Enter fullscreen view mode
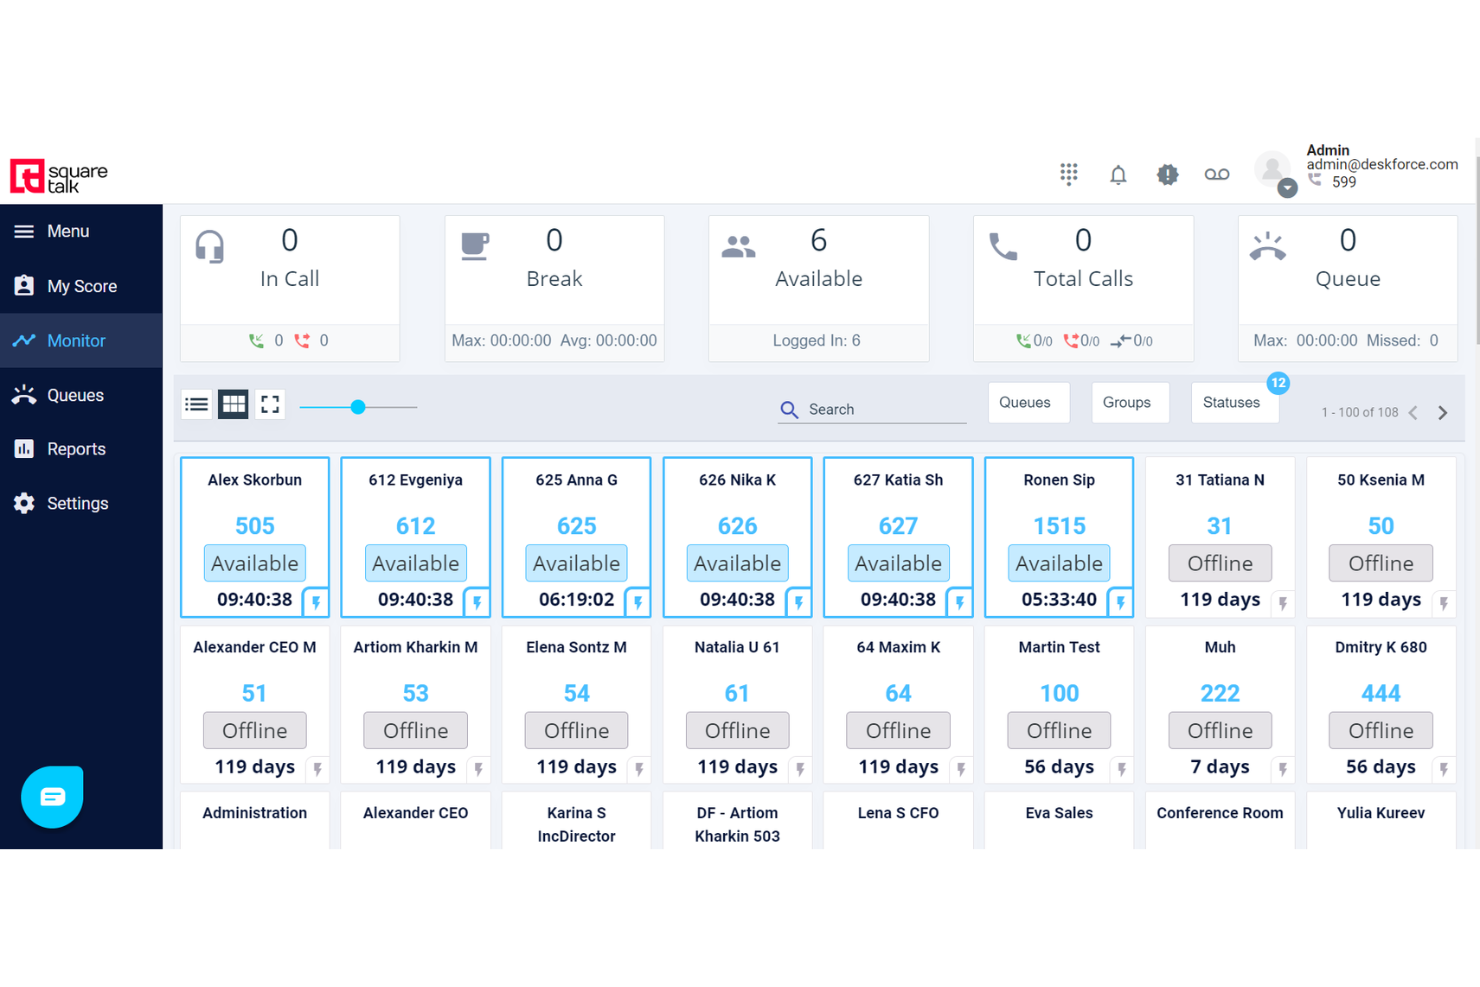 [x=270, y=404]
